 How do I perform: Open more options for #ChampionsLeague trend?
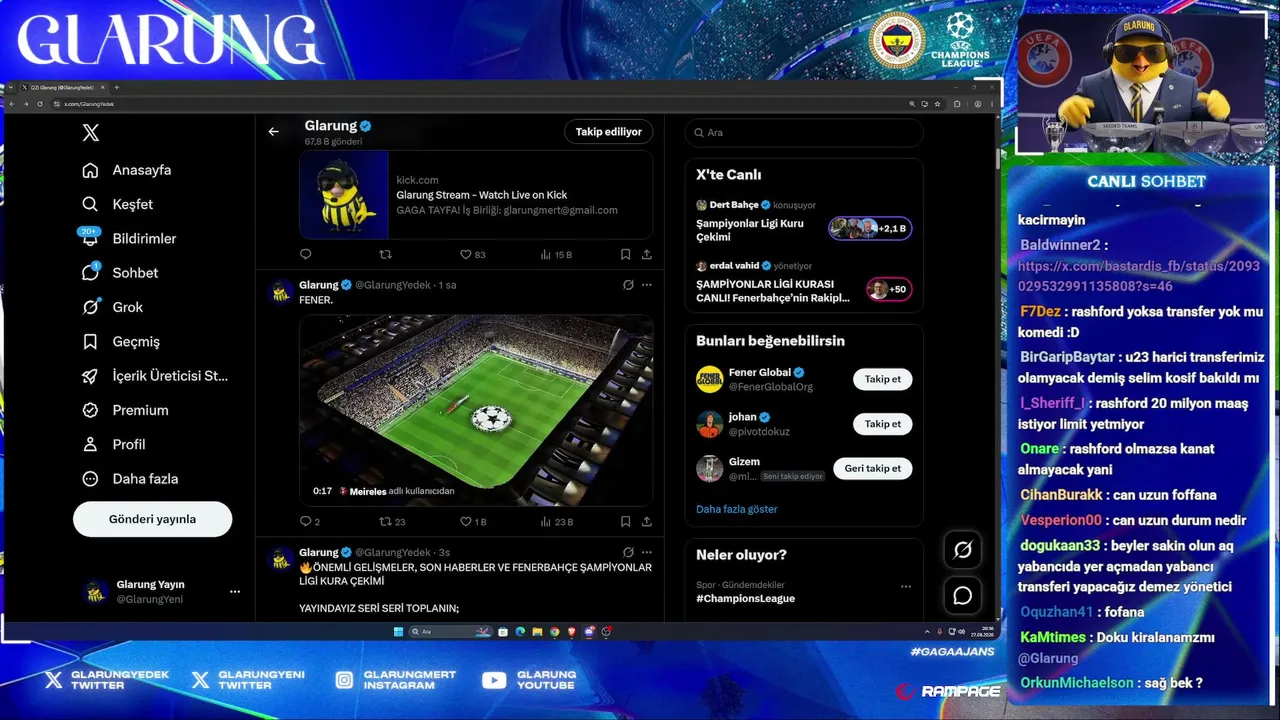(906, 586)
